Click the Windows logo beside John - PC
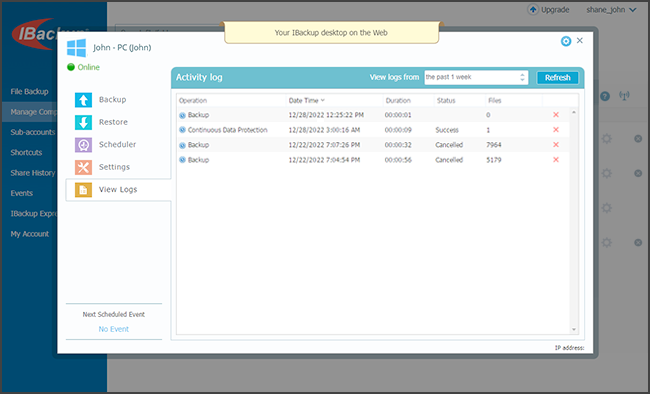This screenshot has height=394, width=650. 77,48
